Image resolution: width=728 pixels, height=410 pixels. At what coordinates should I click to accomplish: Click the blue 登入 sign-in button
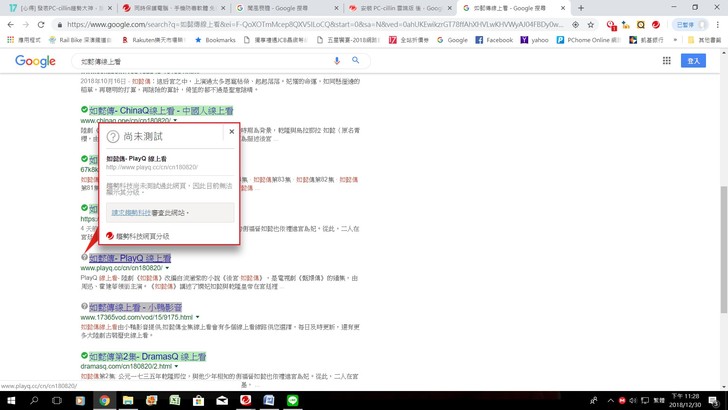pyautogui.click(x=693, y=61)
